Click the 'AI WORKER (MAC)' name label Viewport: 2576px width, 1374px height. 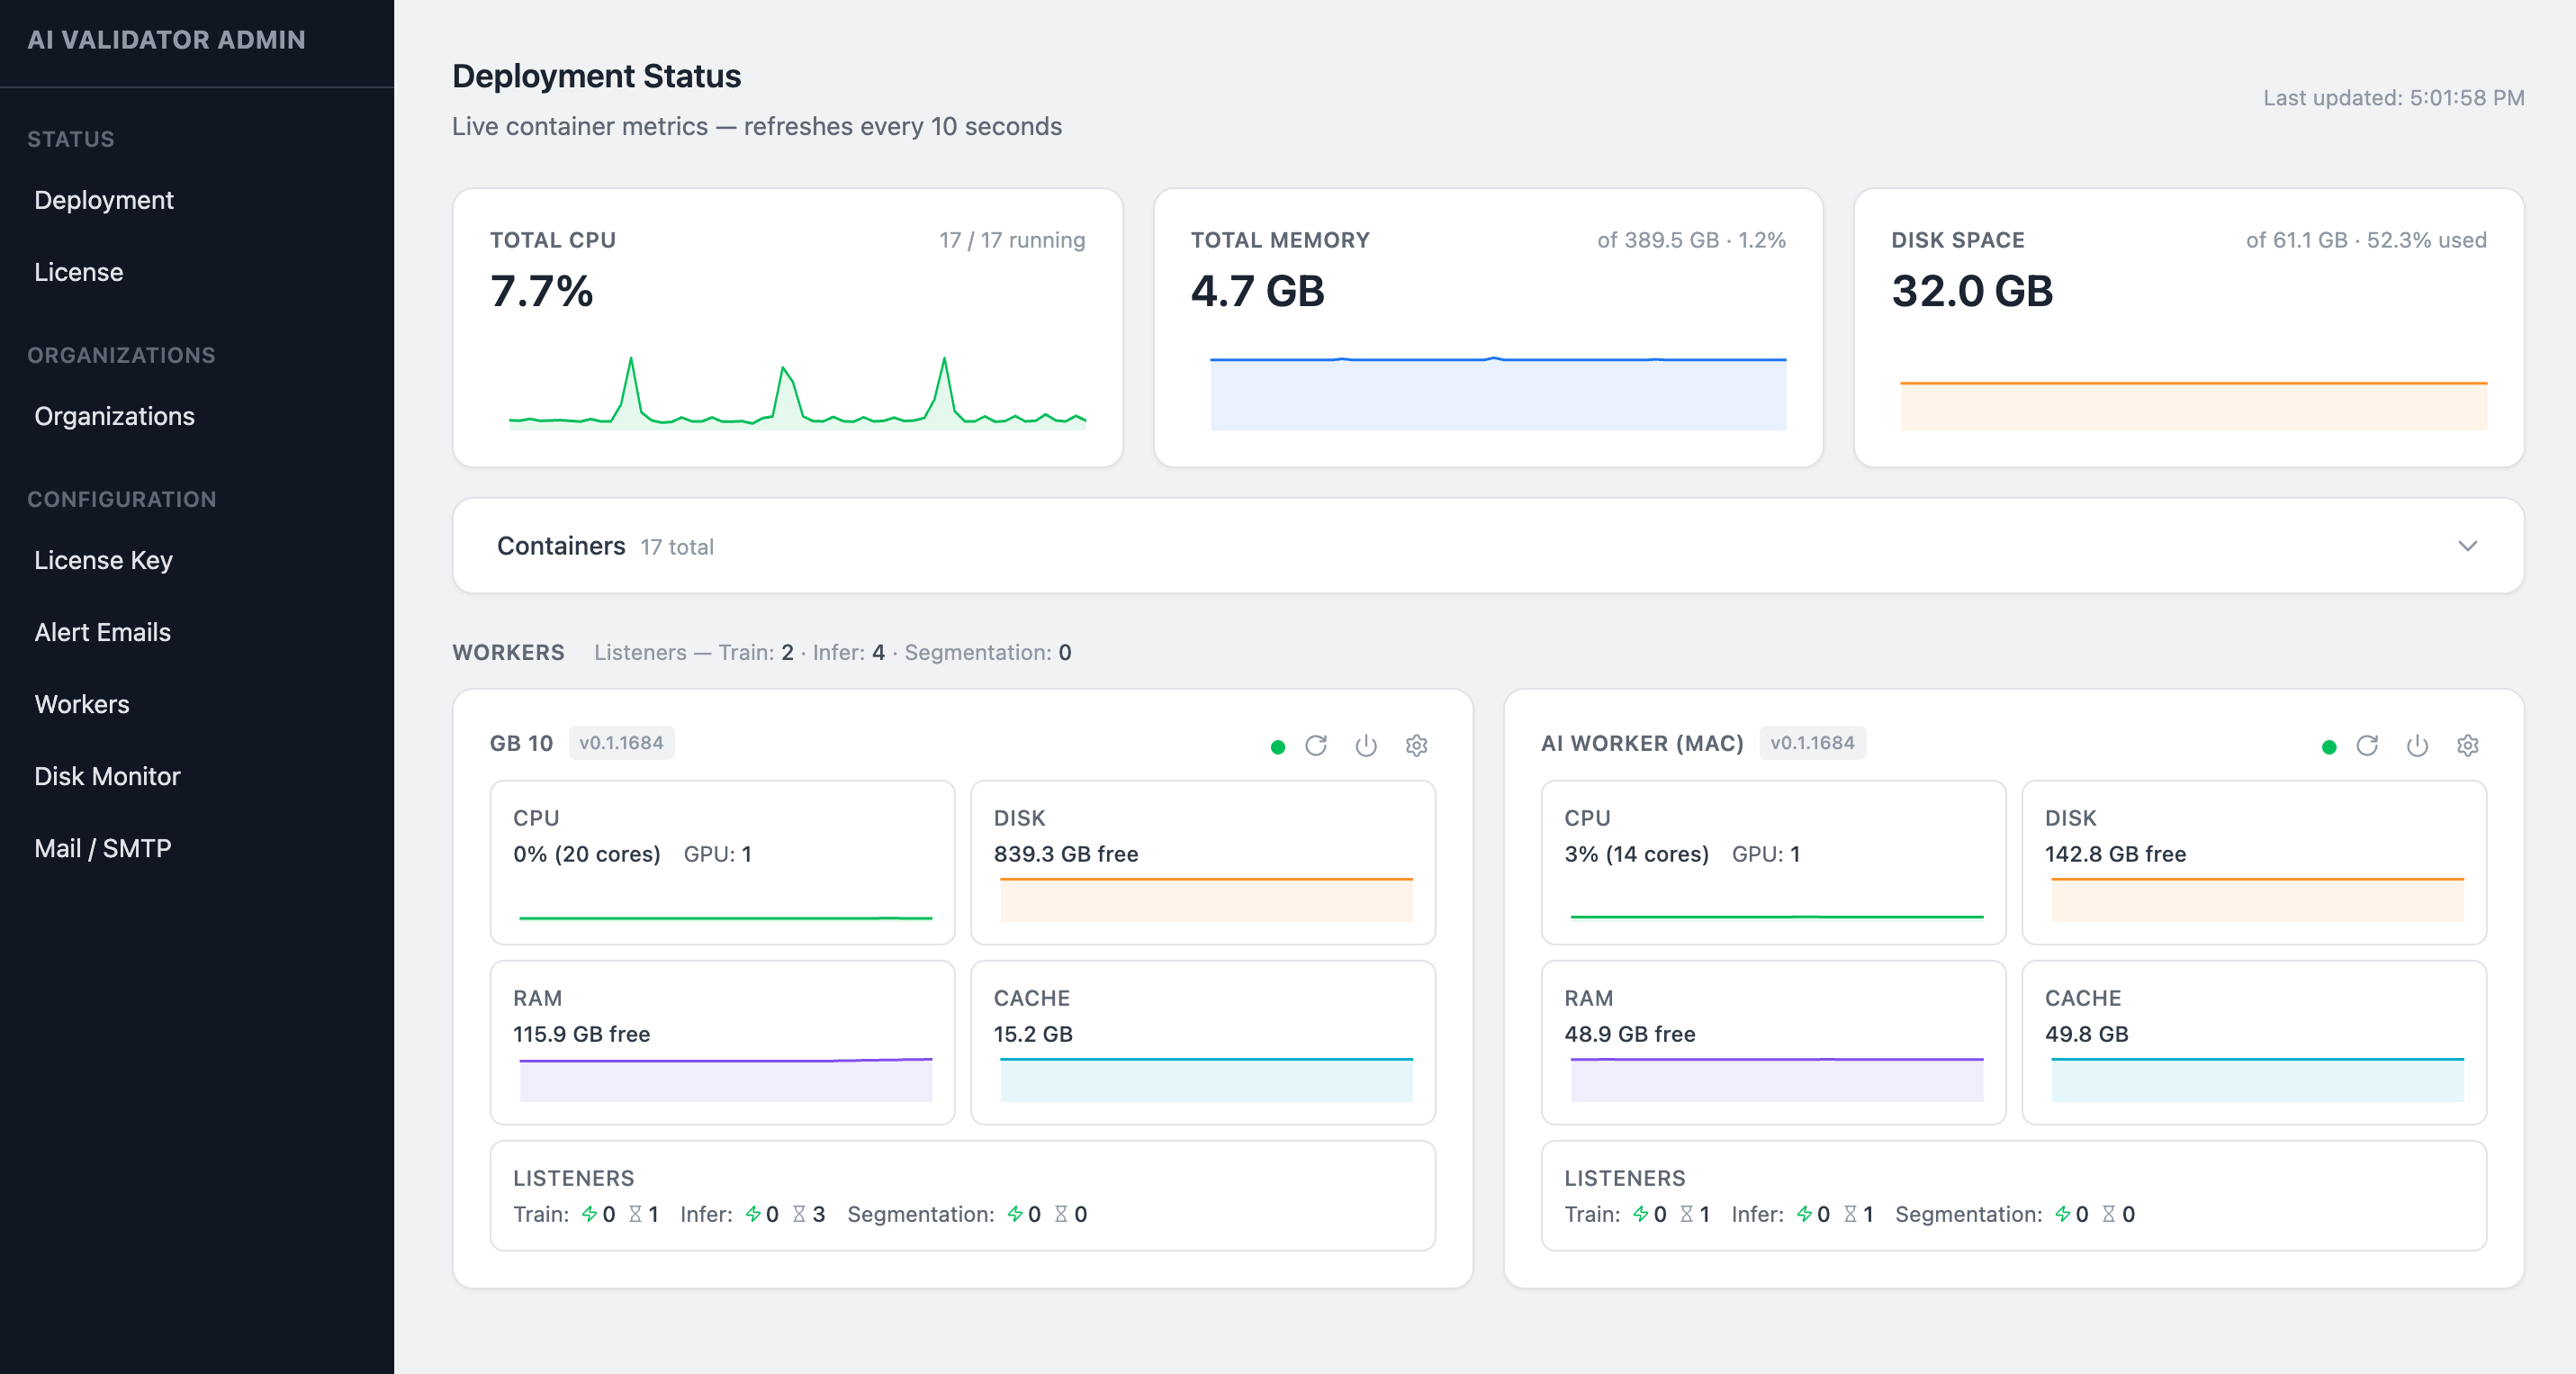click(1642, 743)
